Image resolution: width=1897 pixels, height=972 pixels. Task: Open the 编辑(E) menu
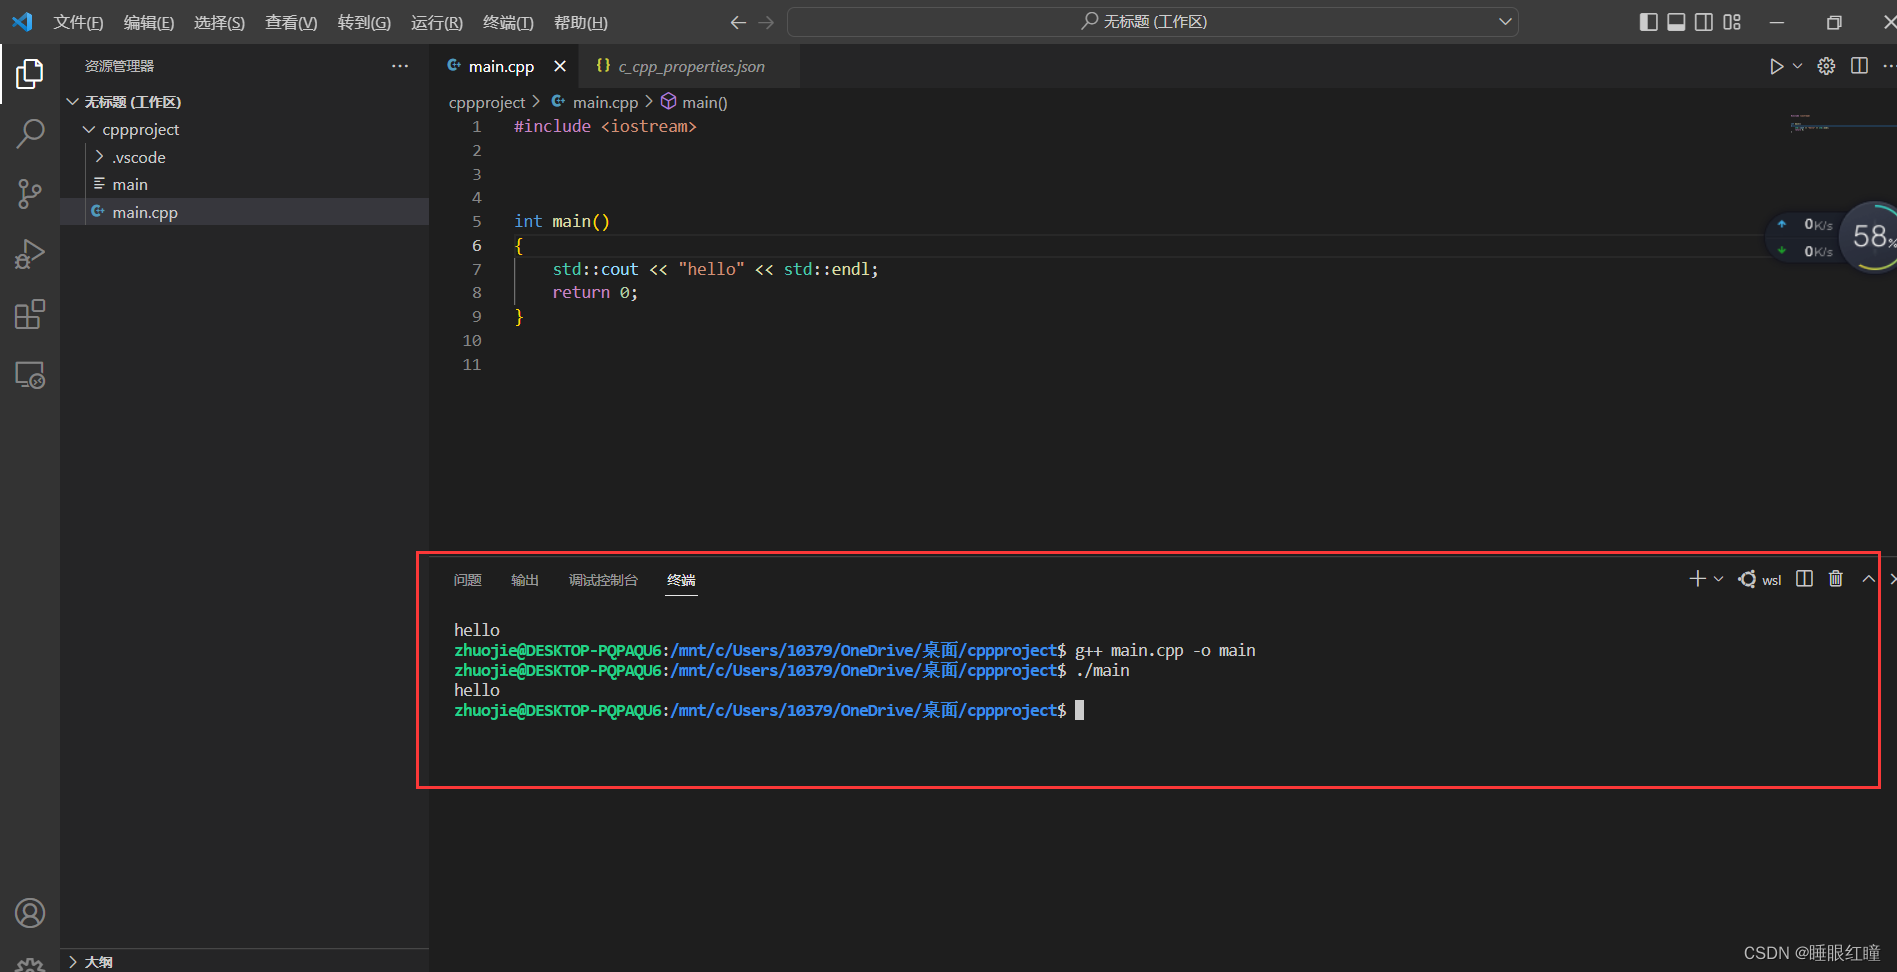pos(149,22)
